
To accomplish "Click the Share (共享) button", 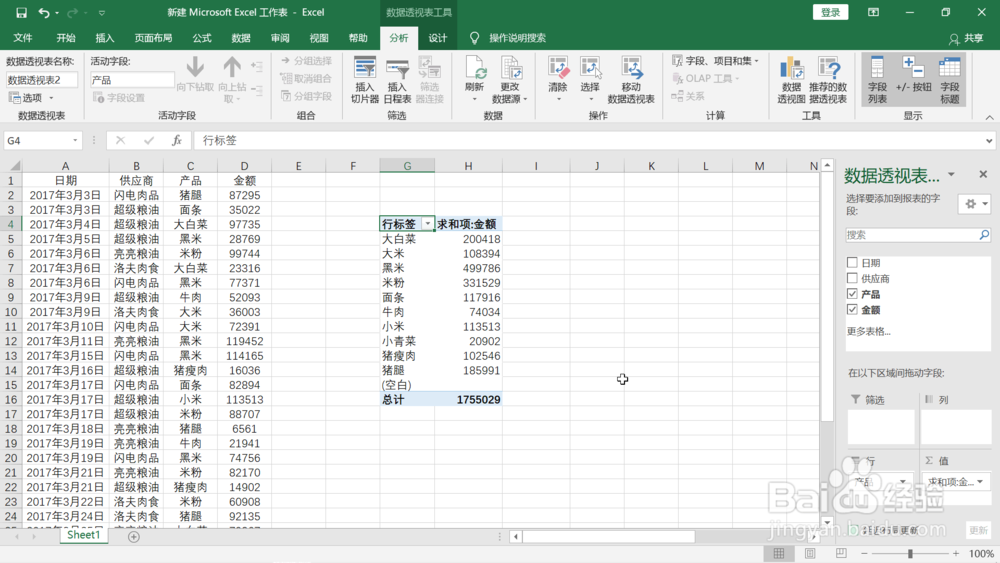I will coord(966,38).
